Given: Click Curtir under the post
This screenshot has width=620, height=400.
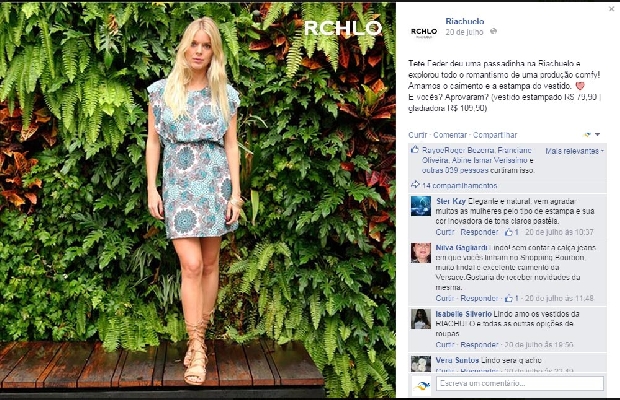Looking at the screenshot, I should click(418, 135).
